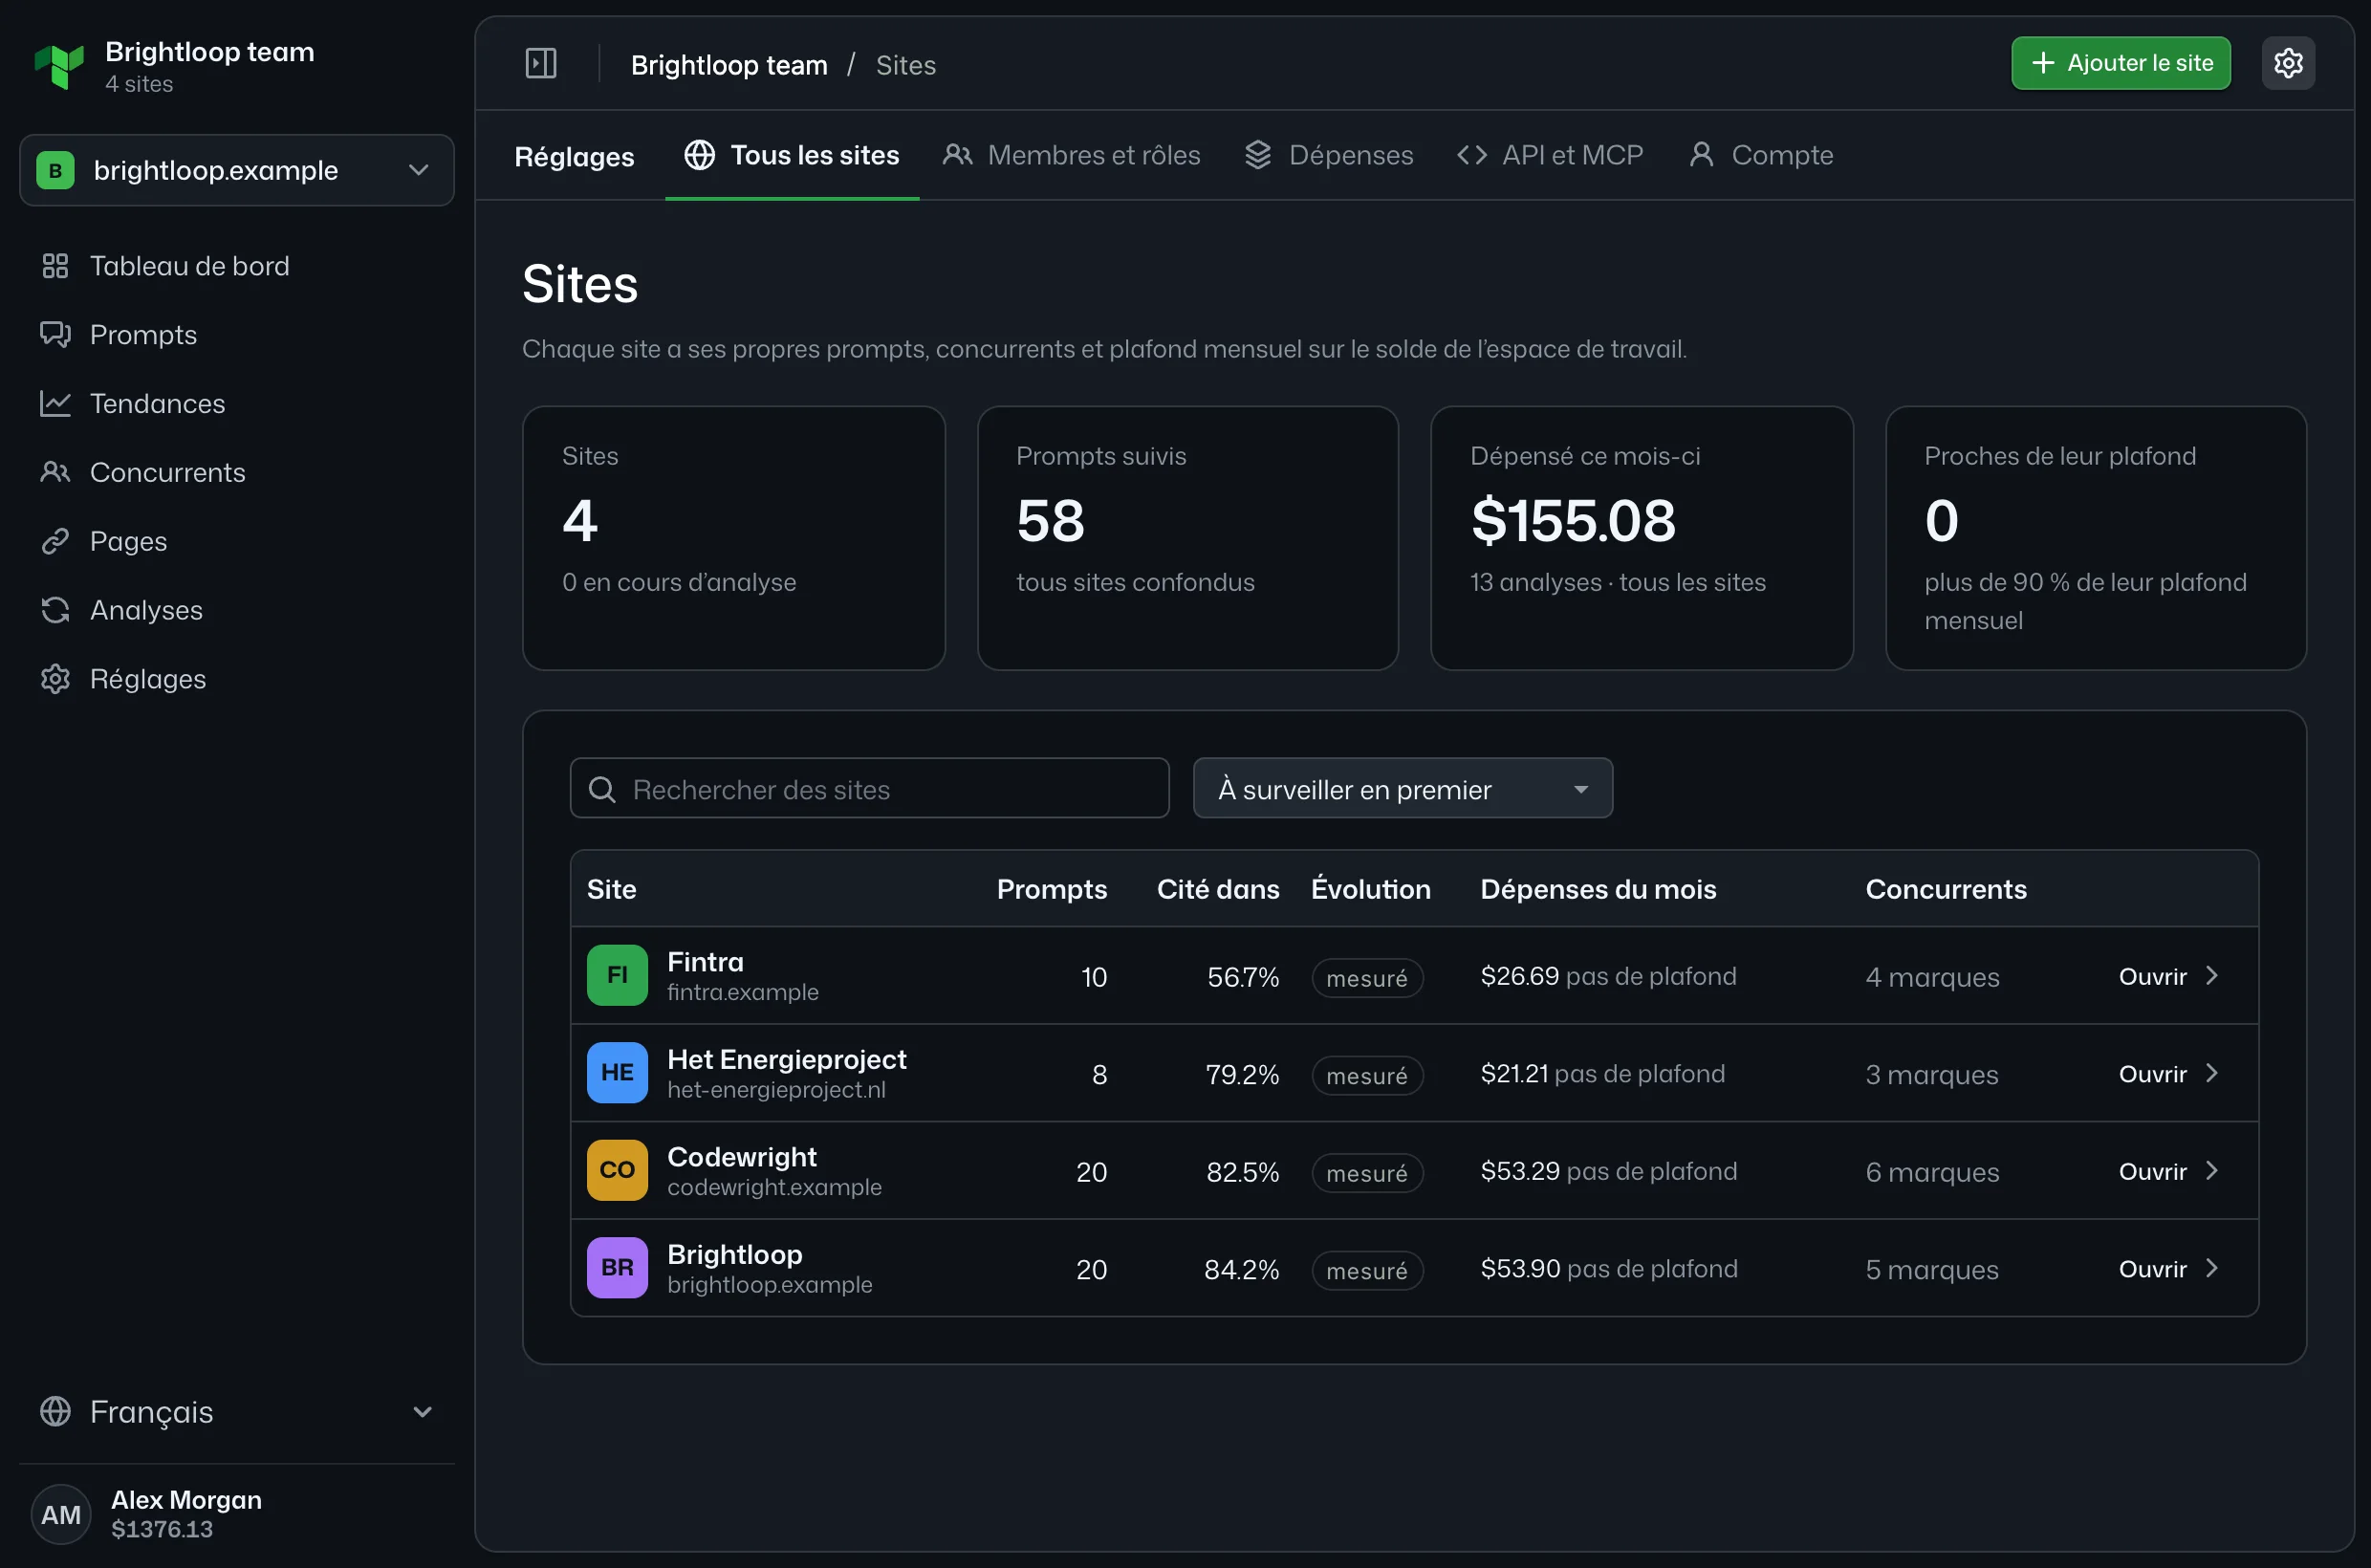Click the $155.08 spent this month value
This screenshot has height=1568, width=2371.
pyautogui.click(x=1573, y=521)
